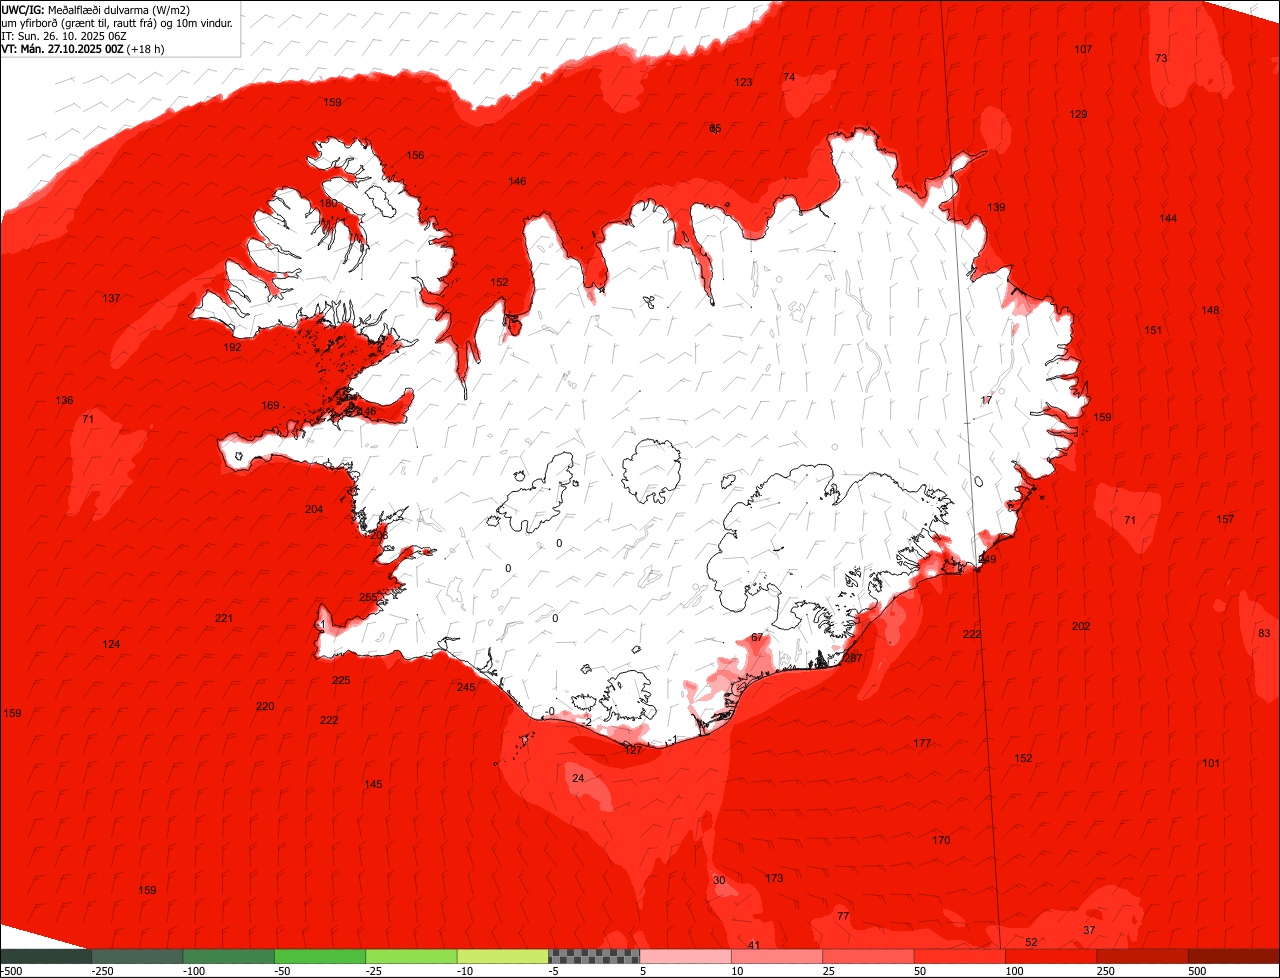
Task: Click the flux value 77 near the bottom
Action: (x=843, y=916)
